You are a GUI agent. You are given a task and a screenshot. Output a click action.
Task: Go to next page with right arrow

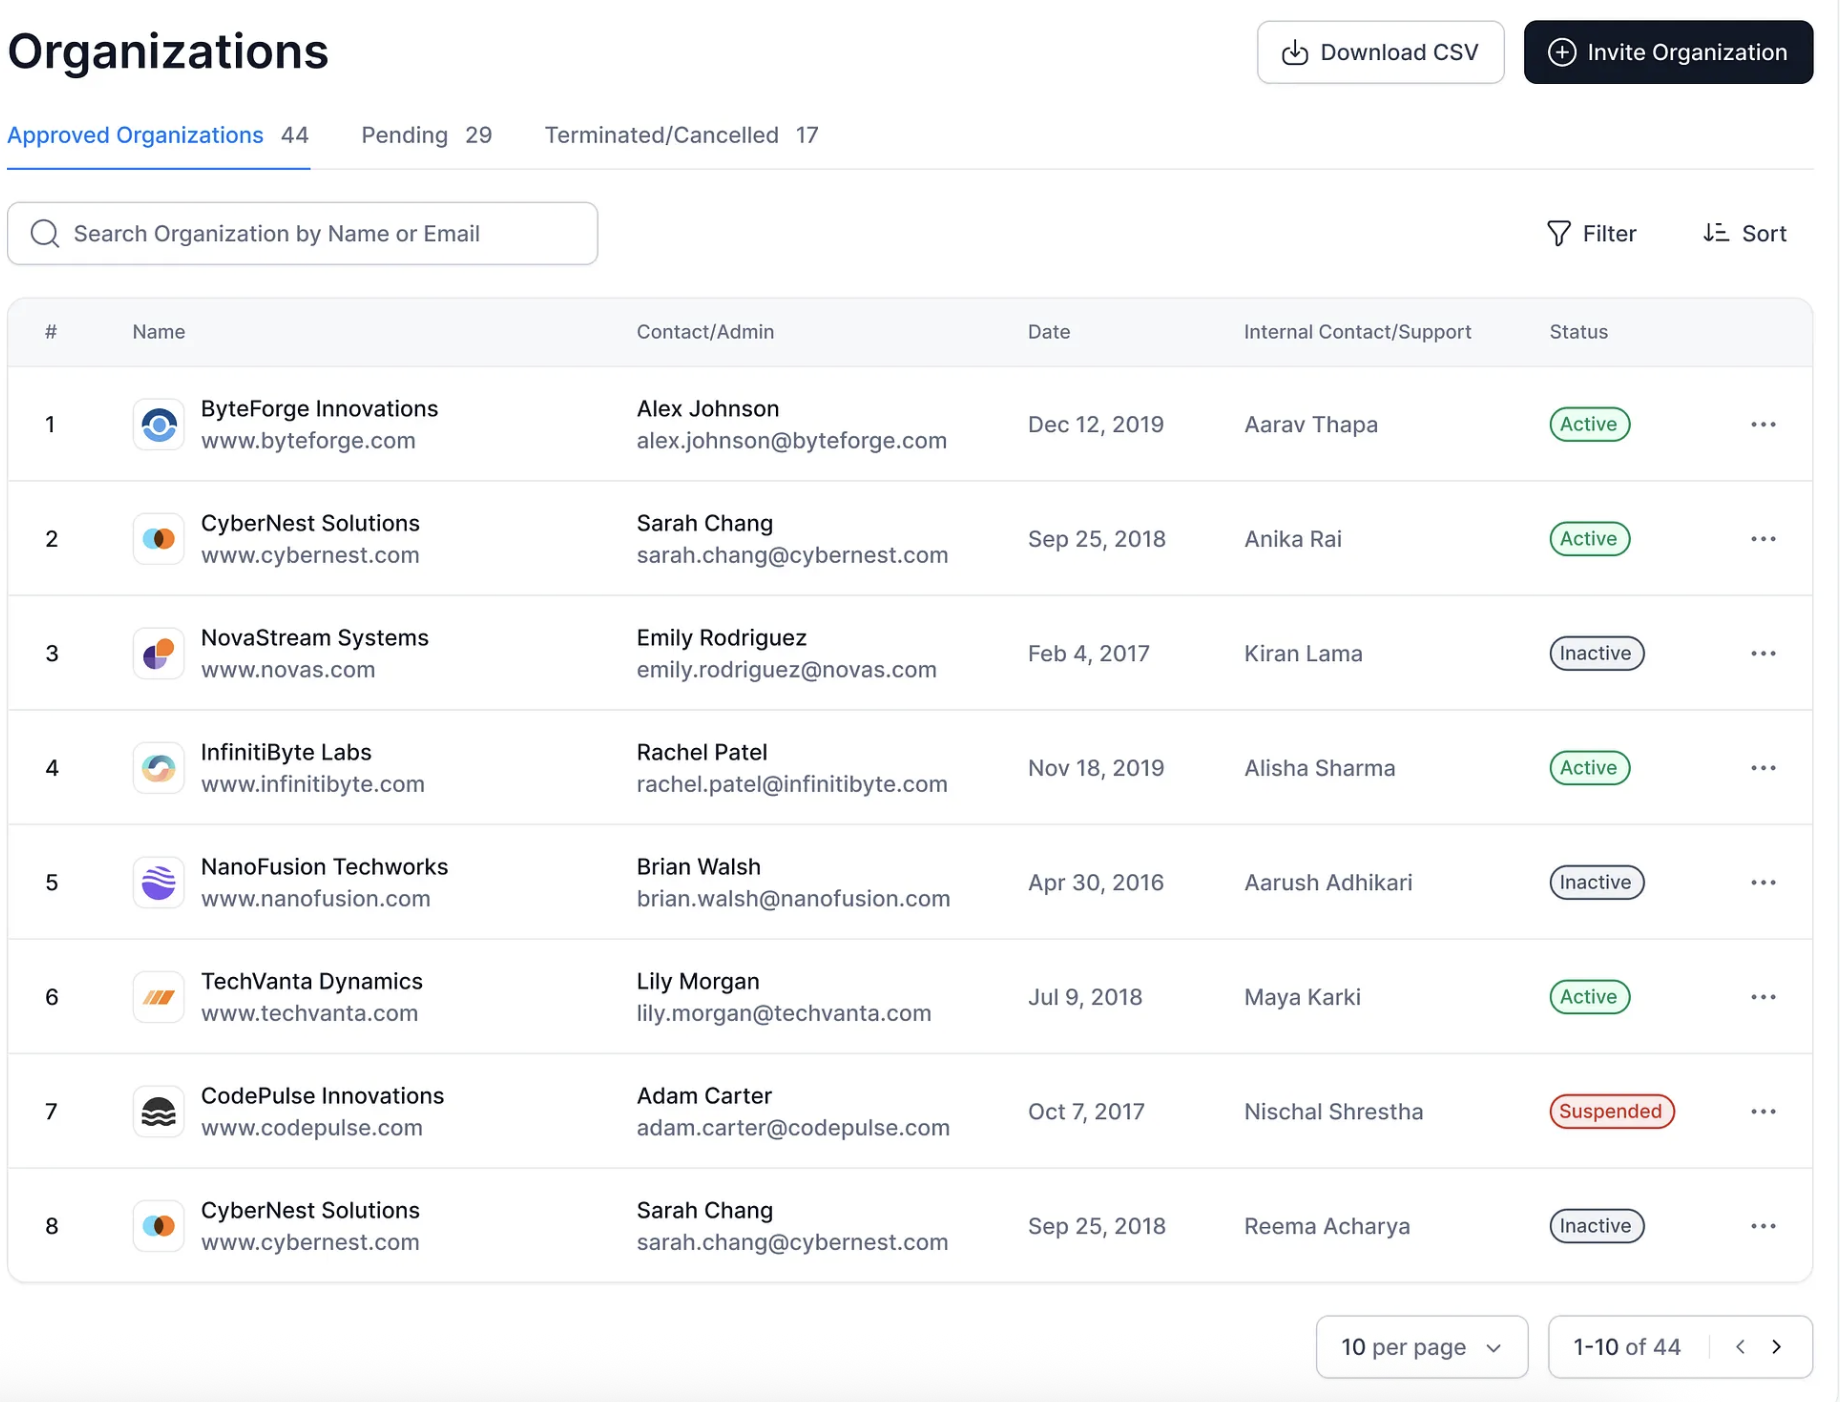[1776, 1347]
